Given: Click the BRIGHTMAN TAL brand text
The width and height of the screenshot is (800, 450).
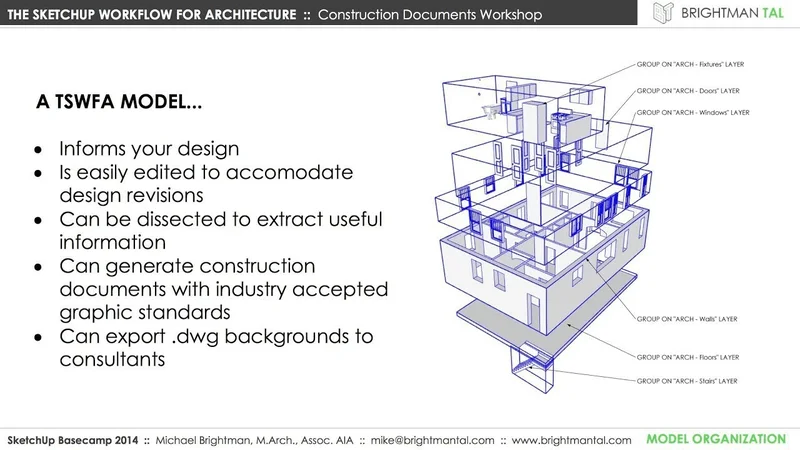Looking at the screenshot, I should point(732,13).
